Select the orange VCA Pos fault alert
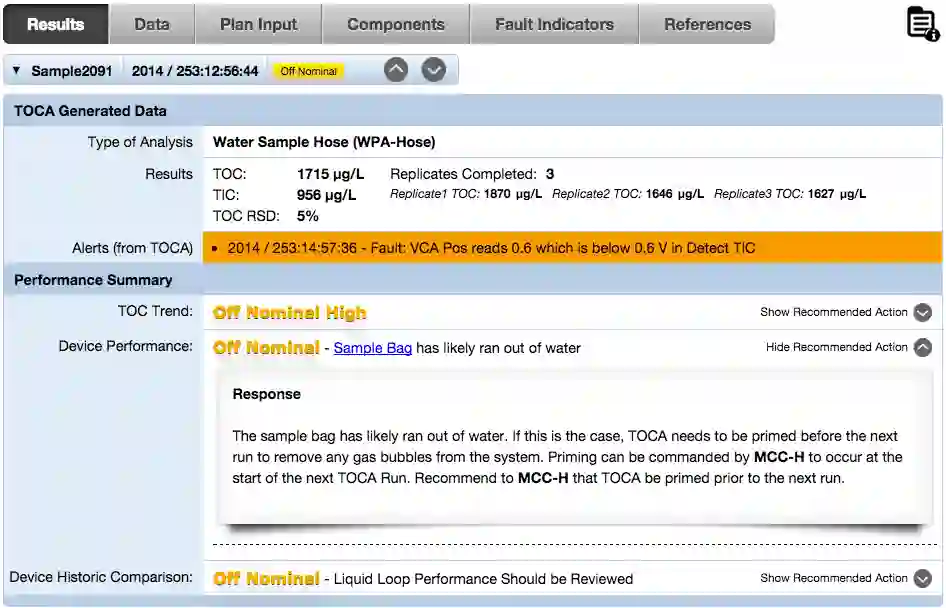Viewport: 946px width, 608px height. point(572,248)
